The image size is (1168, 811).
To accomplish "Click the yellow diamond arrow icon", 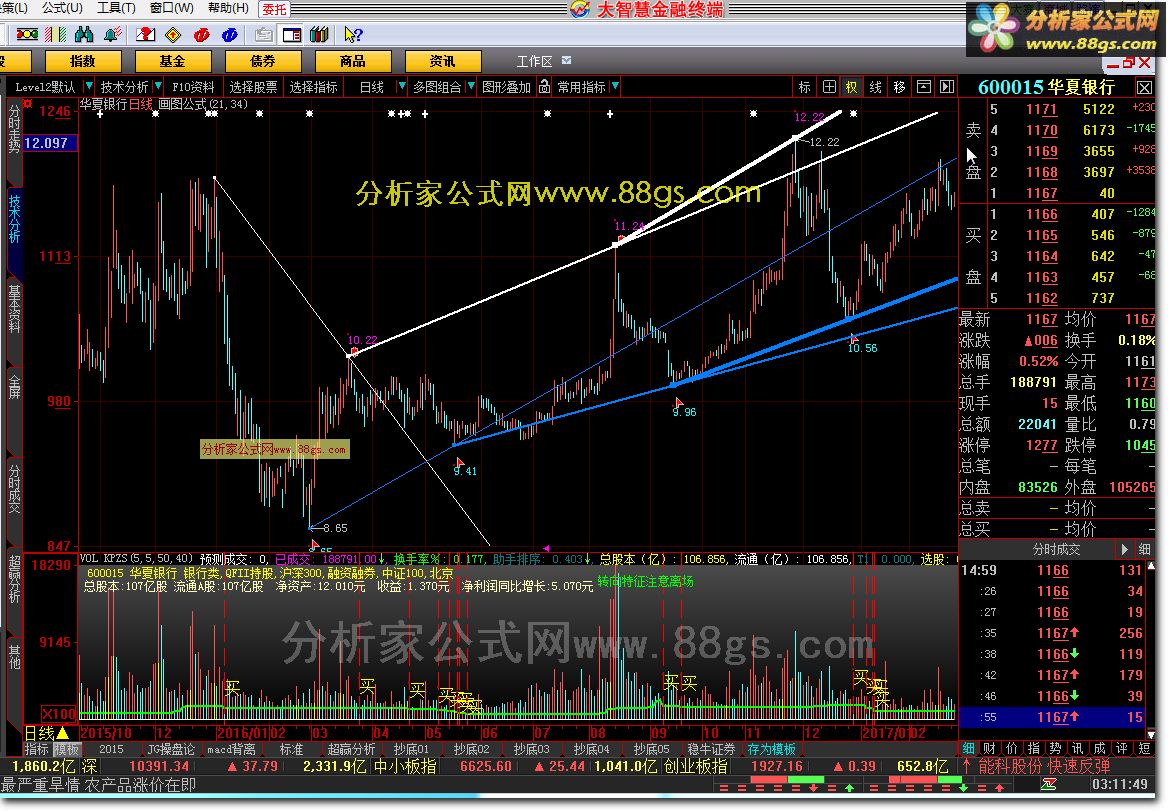I will coord(174,34).
